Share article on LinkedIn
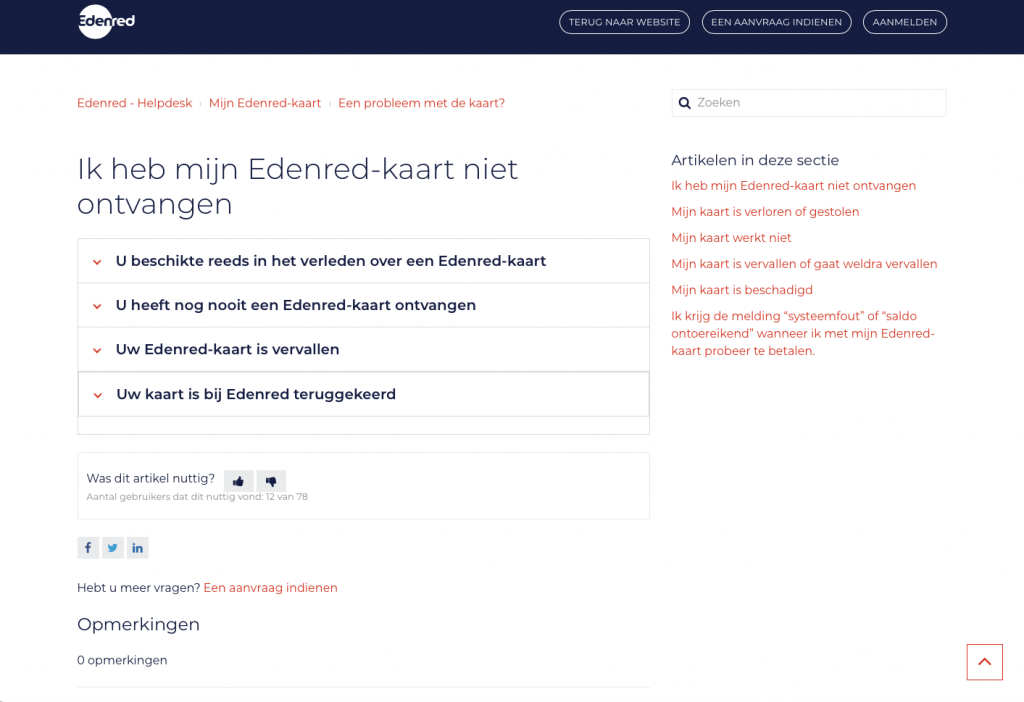 click(x=137, y=547)
